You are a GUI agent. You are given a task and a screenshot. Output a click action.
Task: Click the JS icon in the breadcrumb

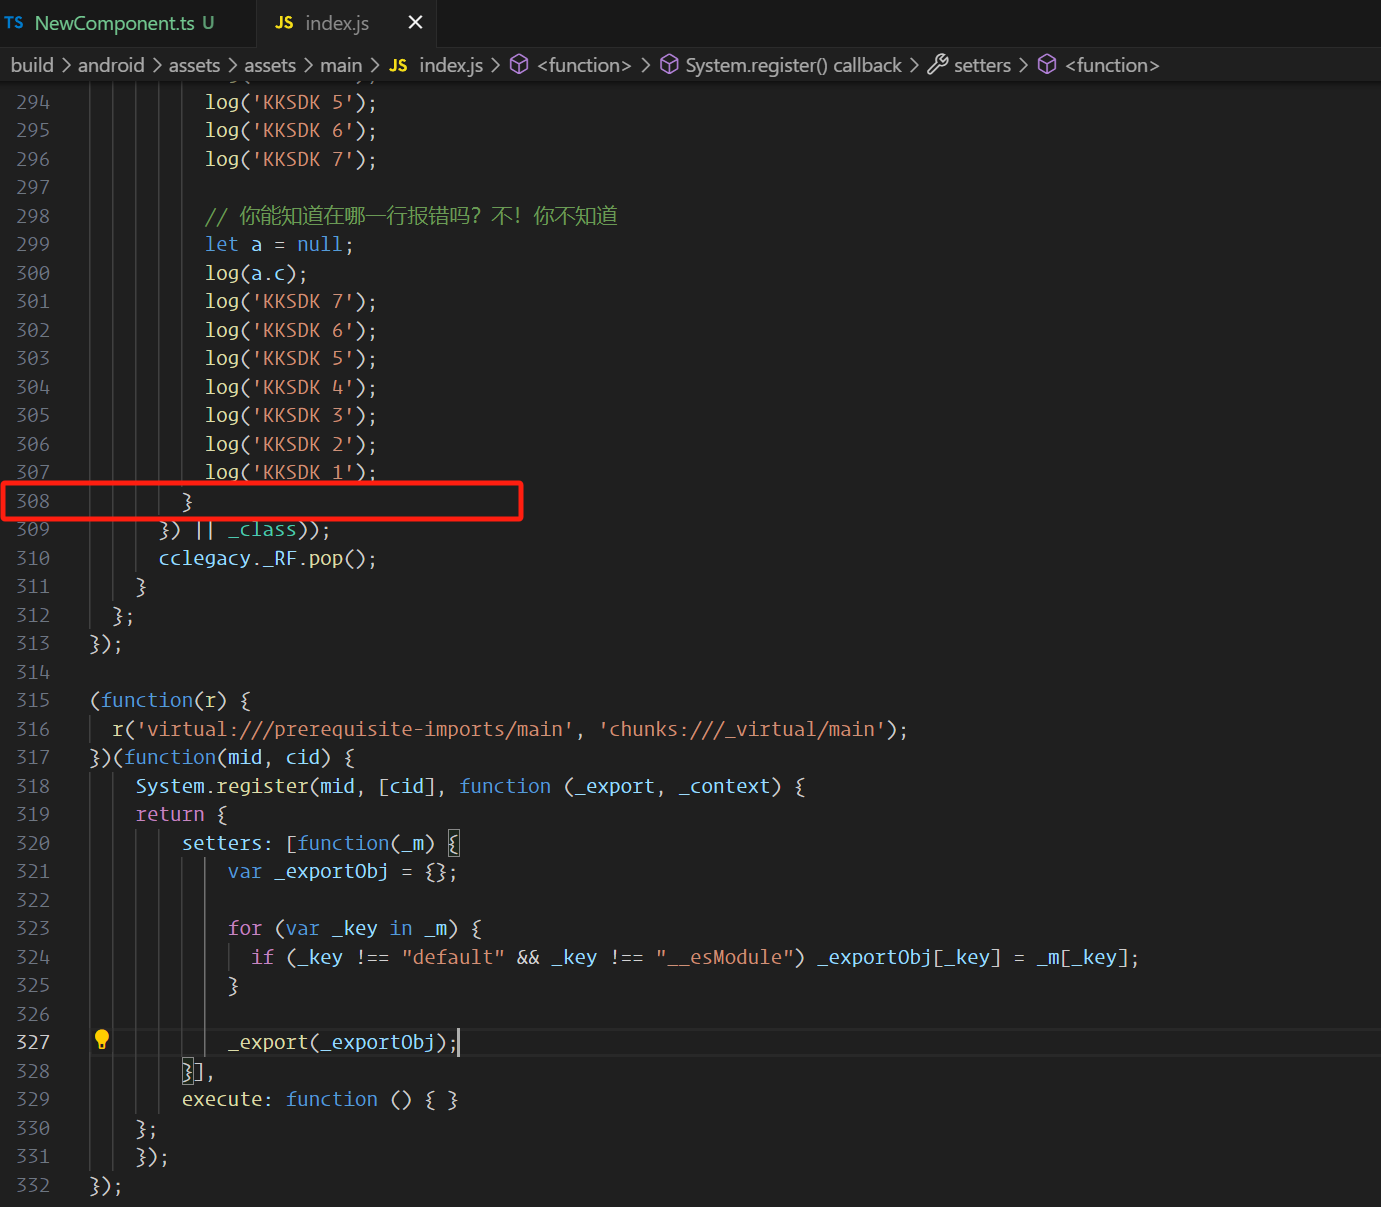(398, 65)
